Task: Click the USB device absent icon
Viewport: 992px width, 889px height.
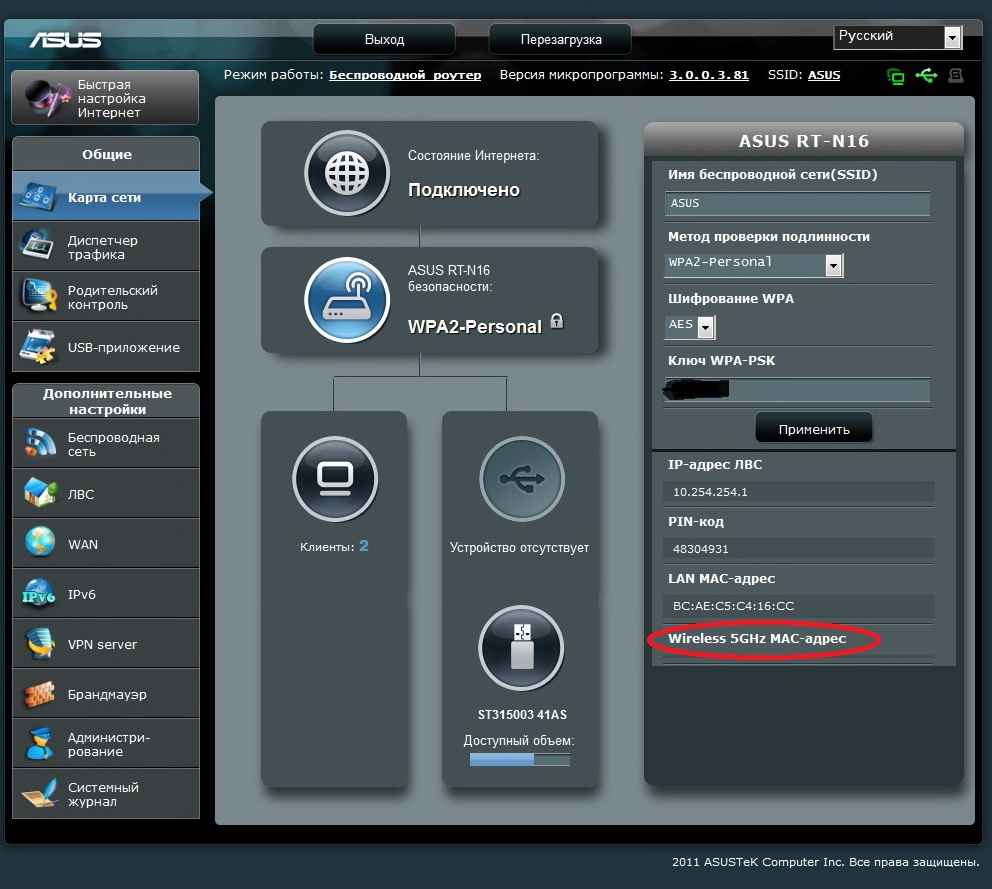Action: (521, 480)
